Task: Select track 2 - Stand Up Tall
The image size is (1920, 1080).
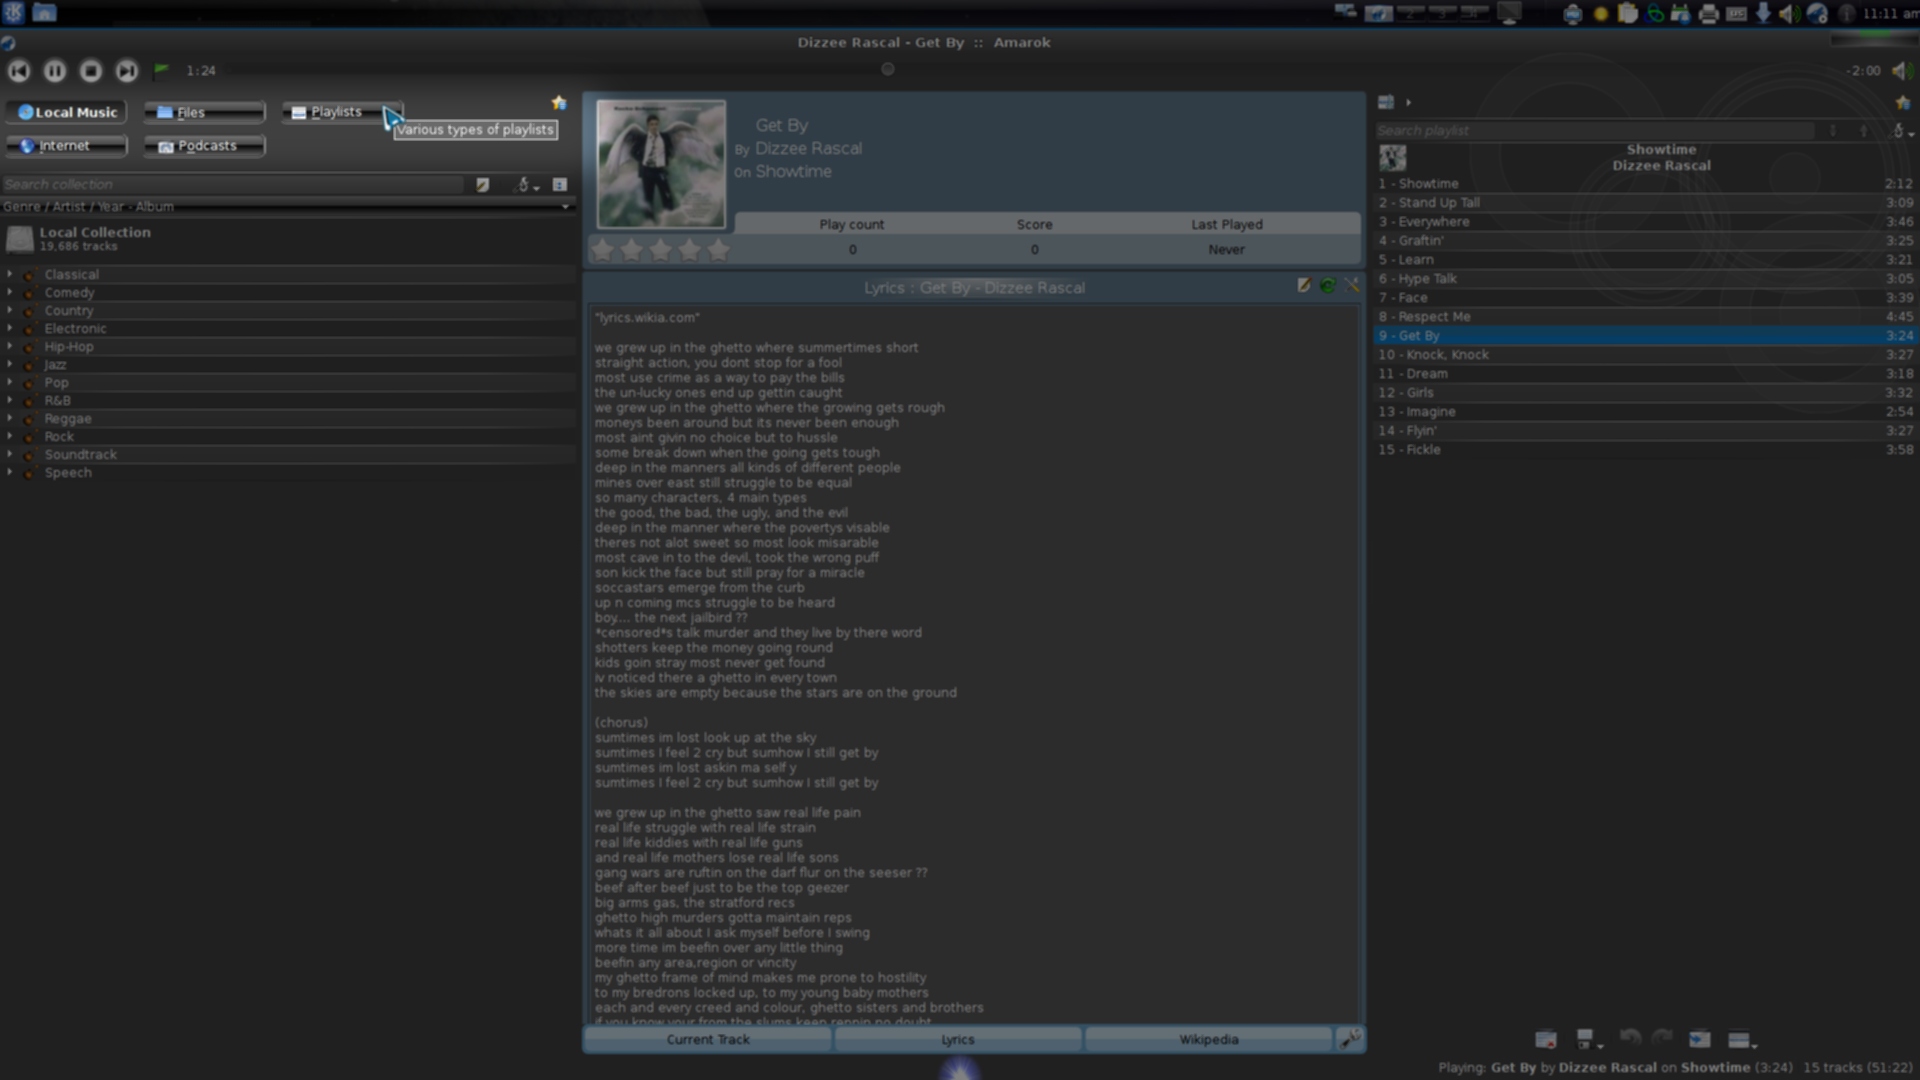Action: 1645,203
